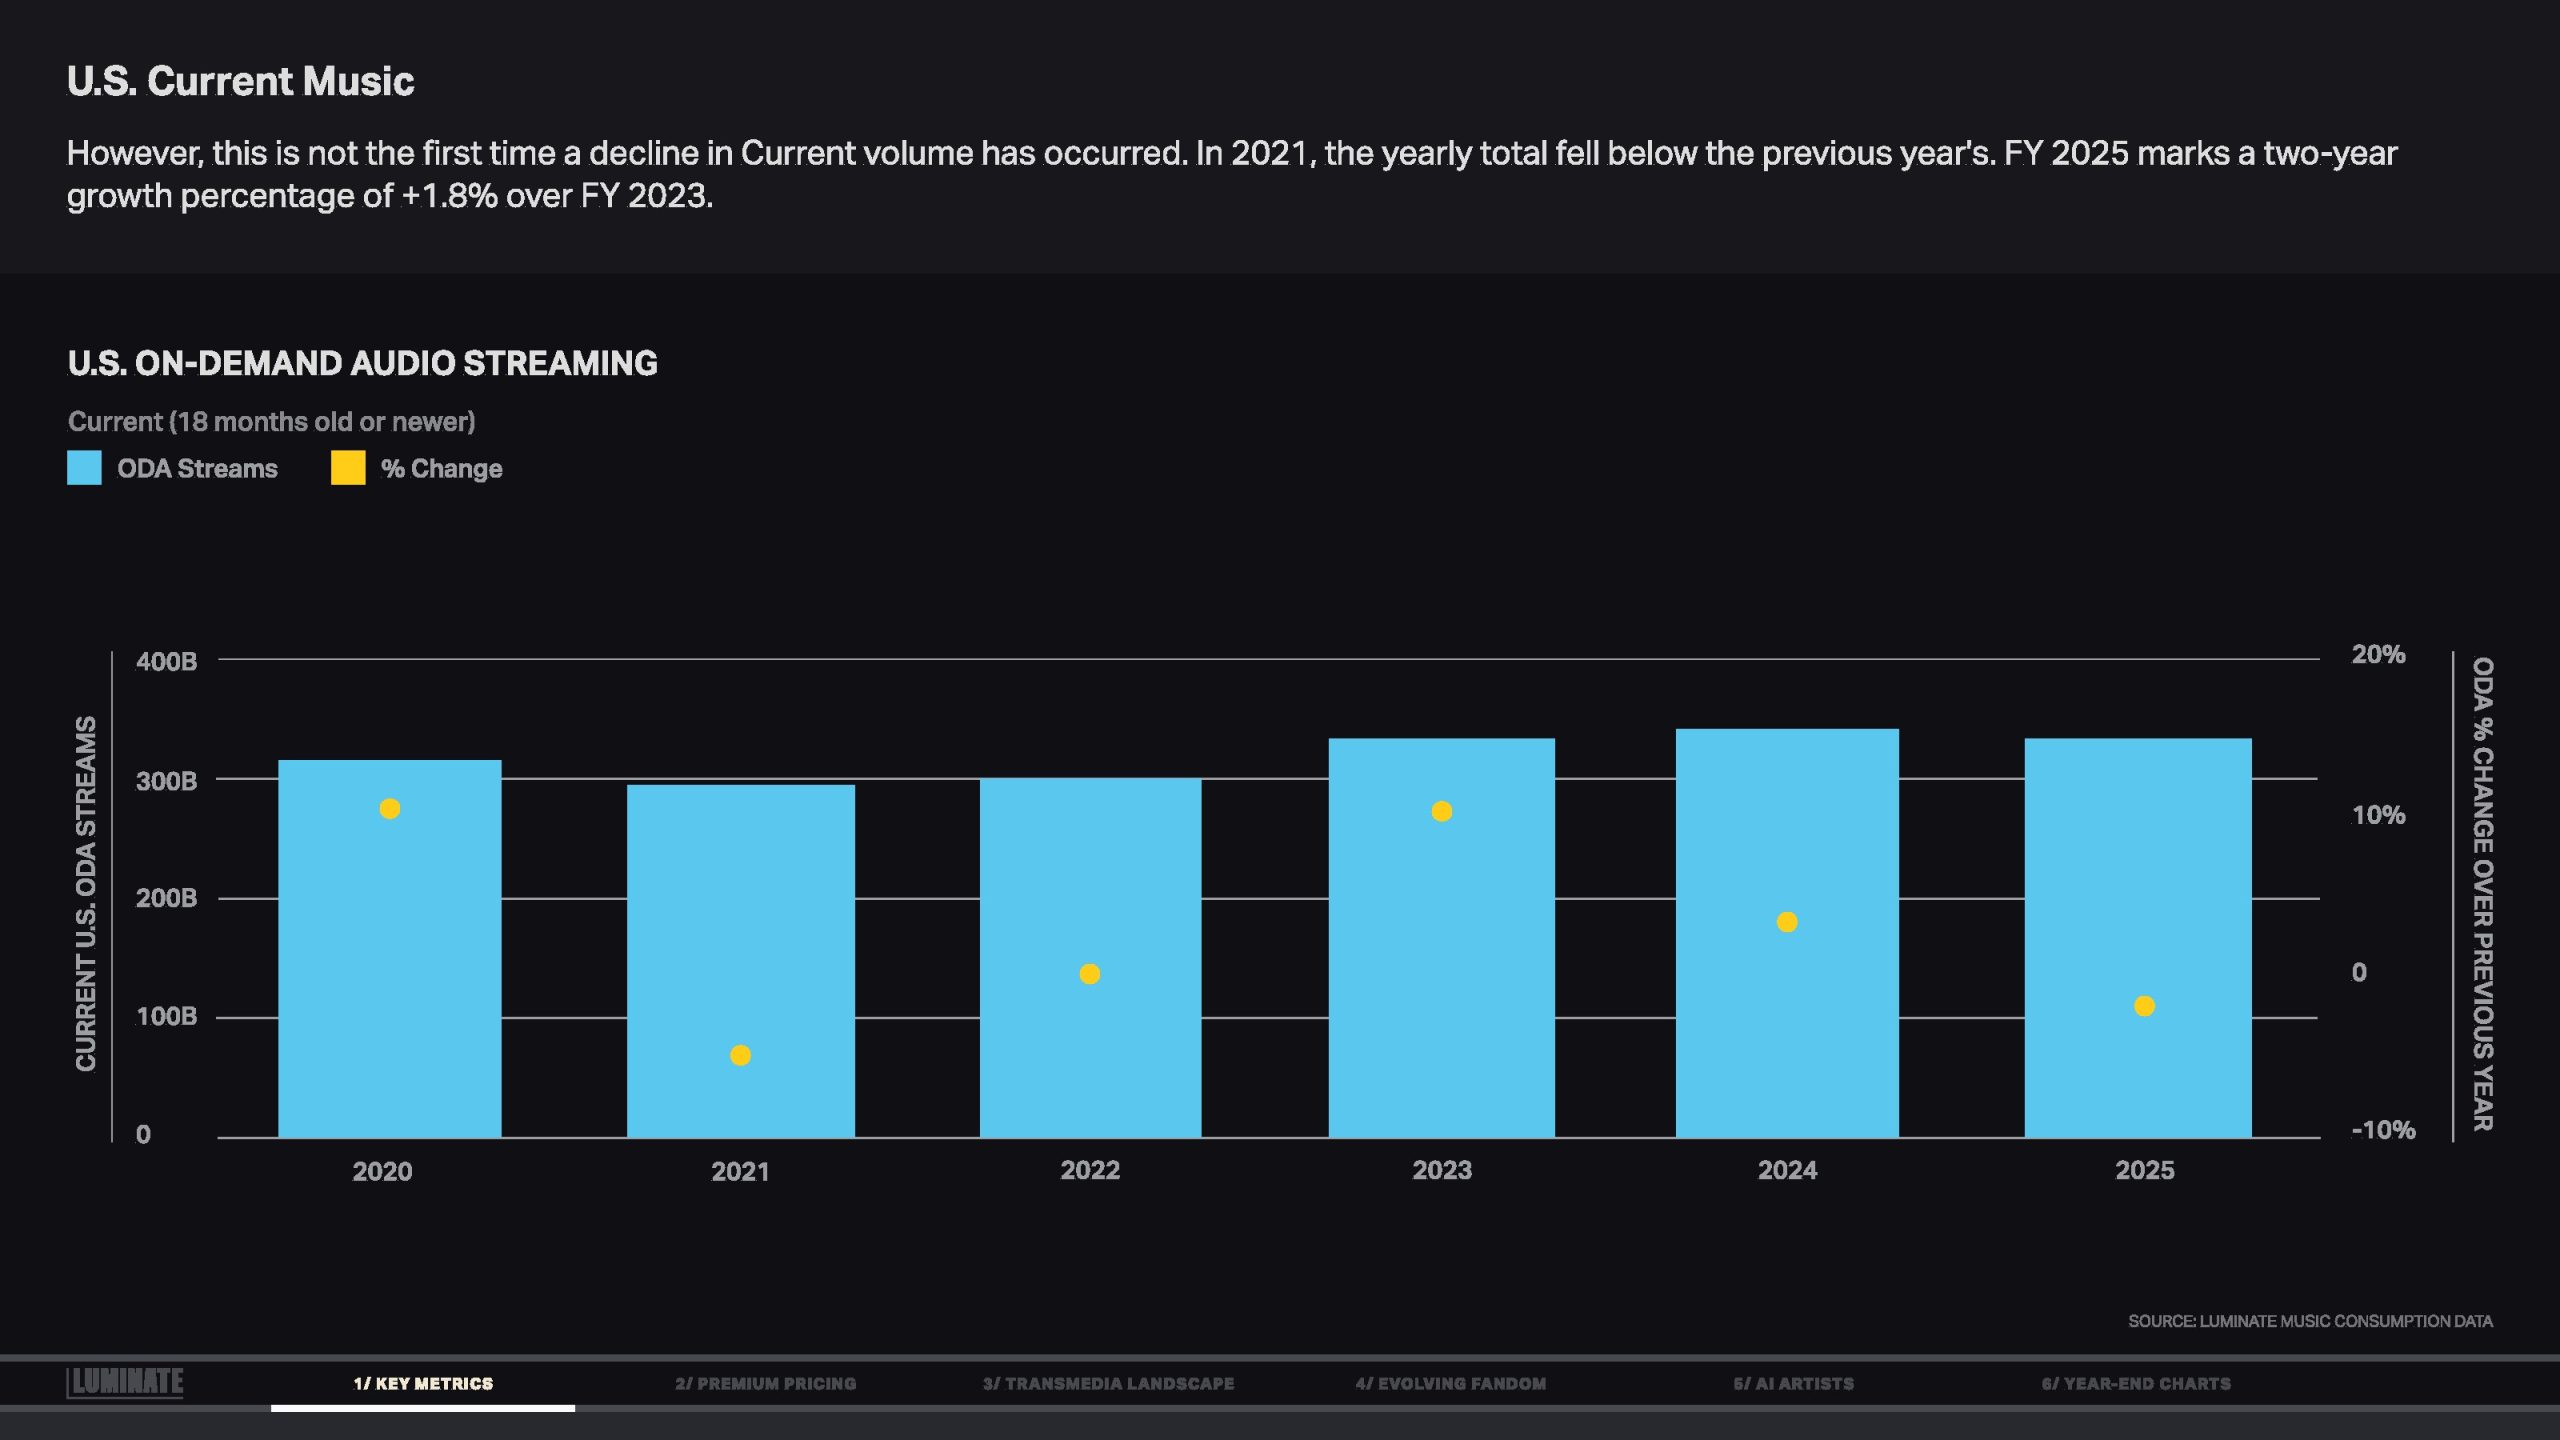This screenshot has height=1440, width=2560.
Task: Open the 1/ Key Metrics tab
Action: (423, 1383)
